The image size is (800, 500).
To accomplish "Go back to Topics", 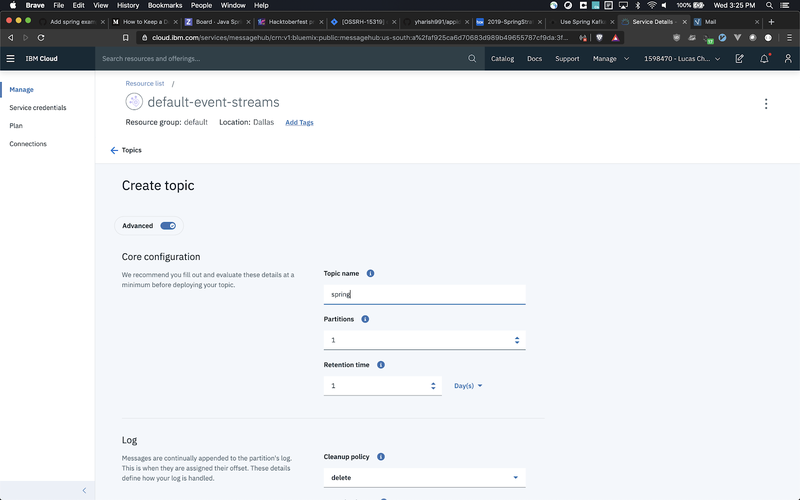I will (131, 150).
